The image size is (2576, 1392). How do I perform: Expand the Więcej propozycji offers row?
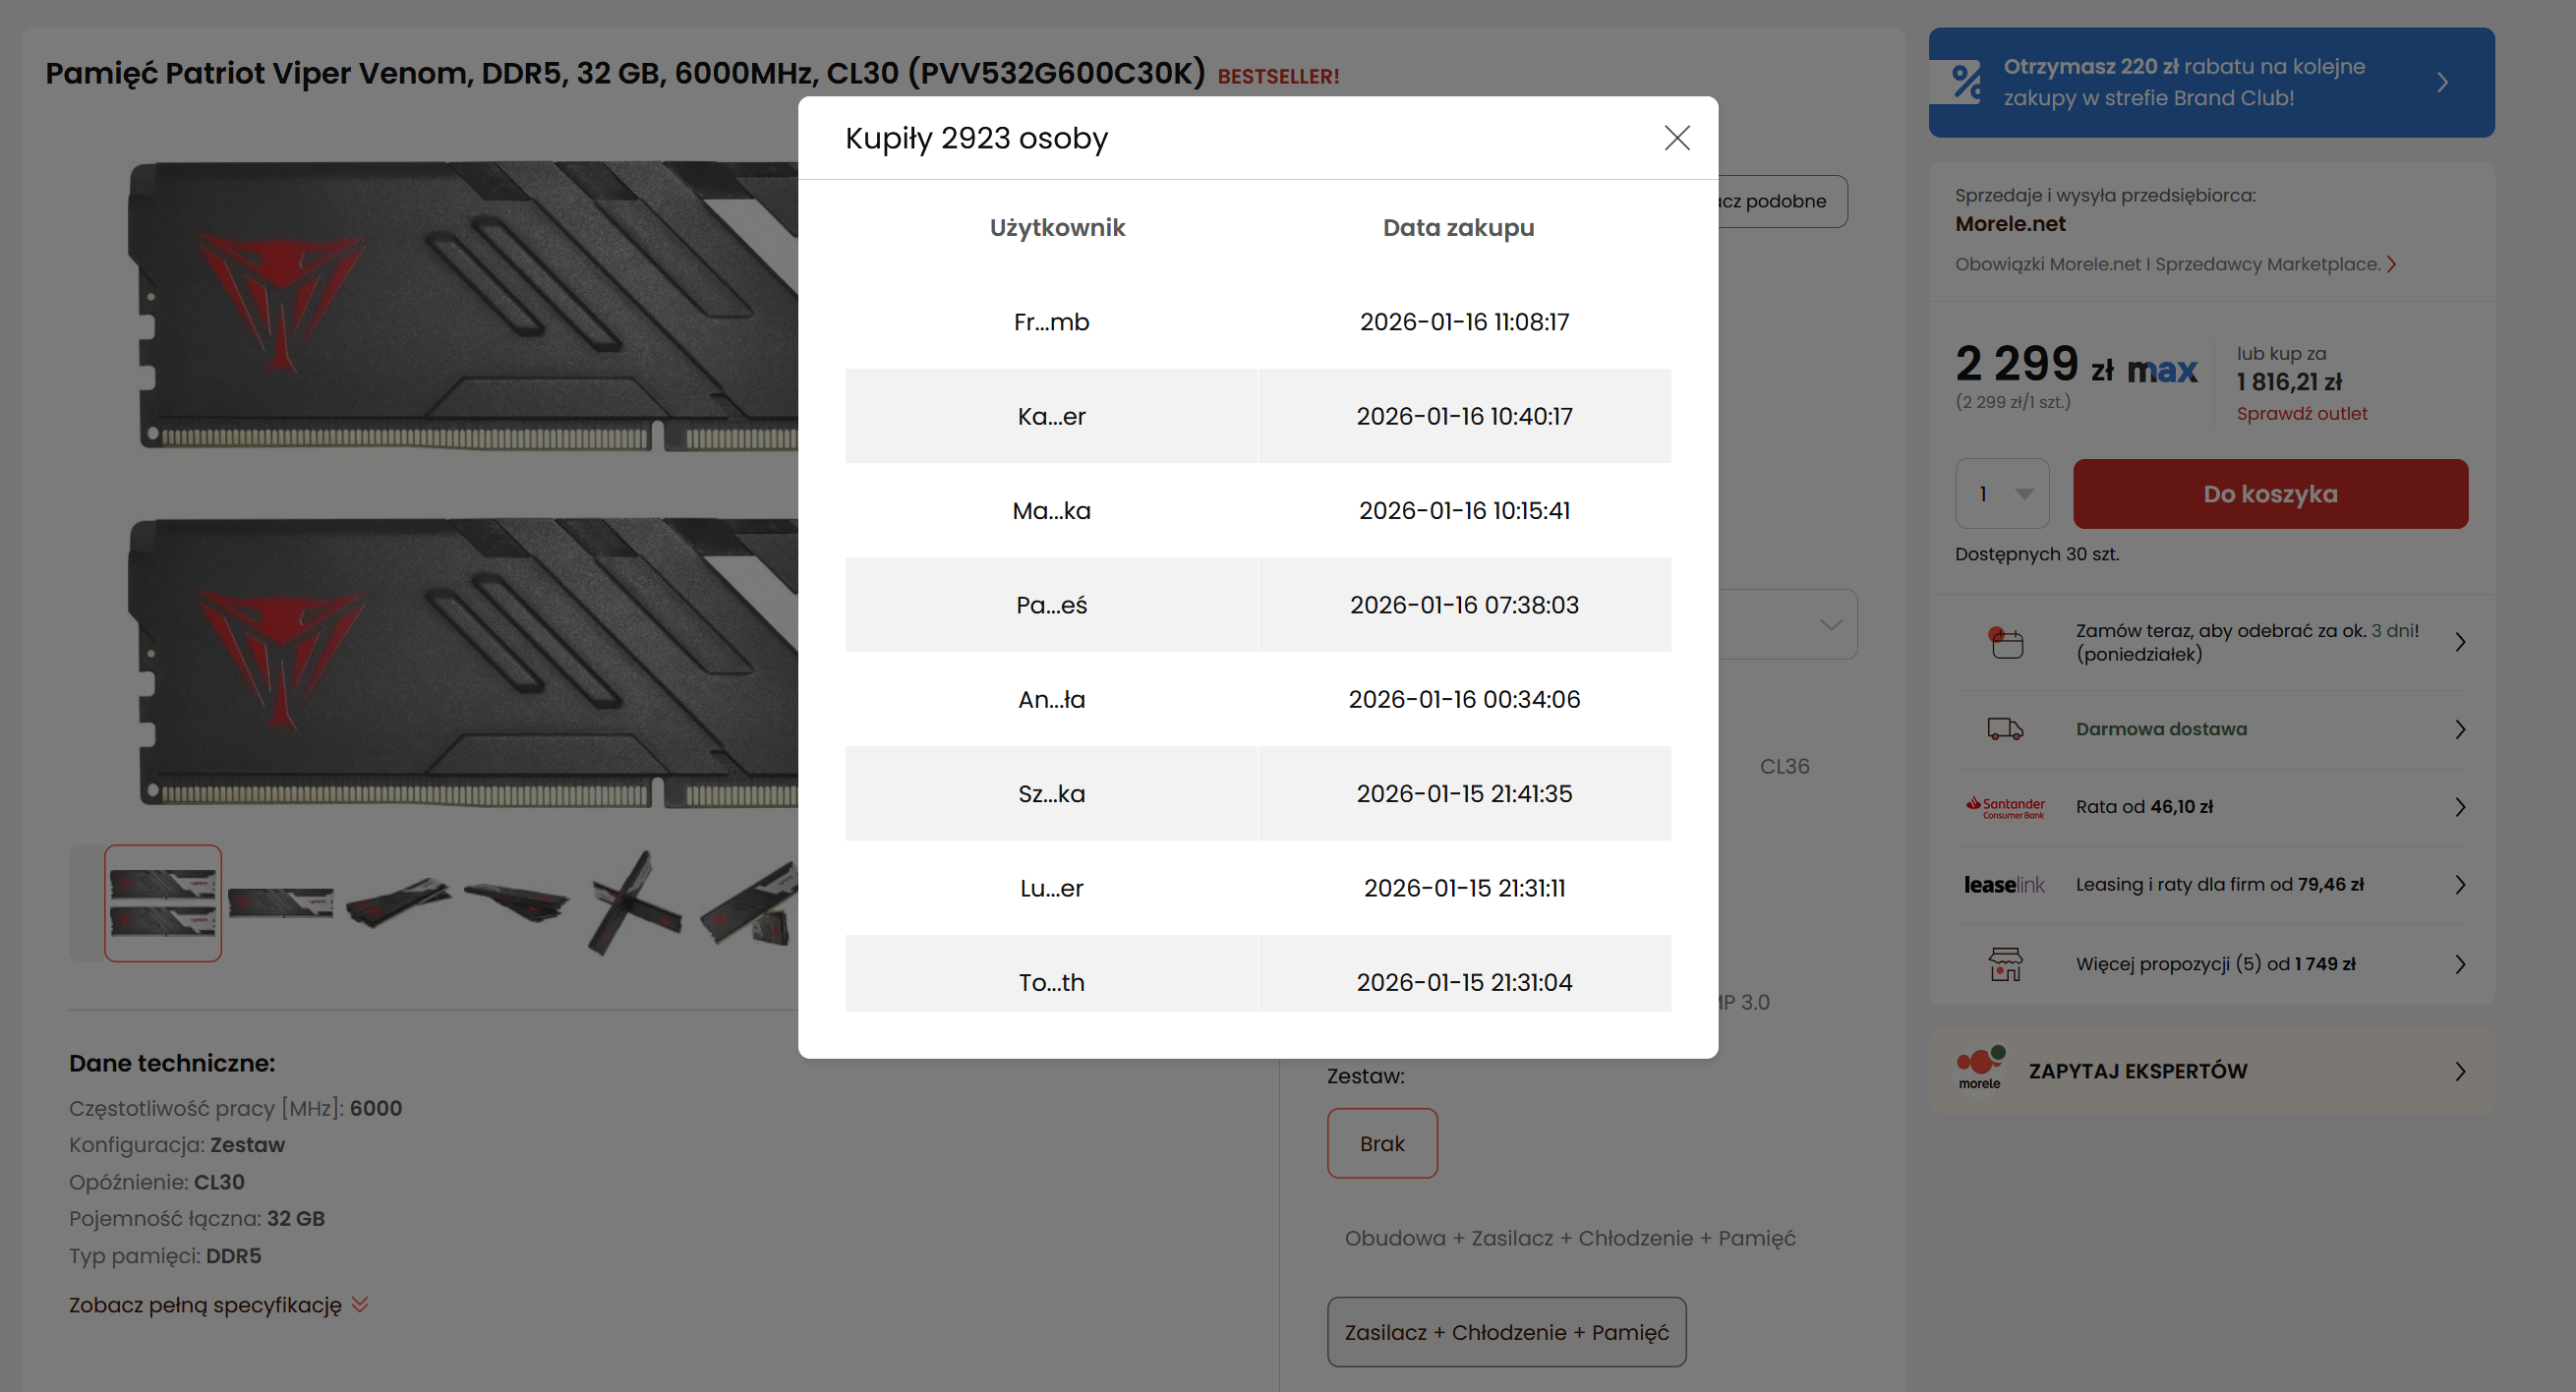(2215, 964)
